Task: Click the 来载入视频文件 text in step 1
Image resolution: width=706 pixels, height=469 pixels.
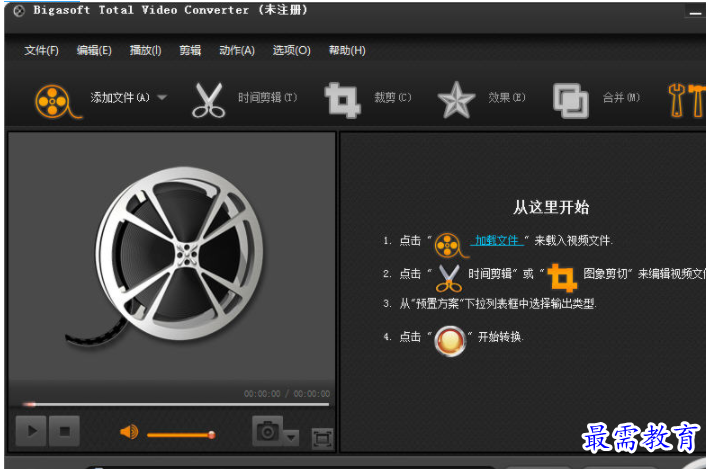Action: [x=573, y=240]
